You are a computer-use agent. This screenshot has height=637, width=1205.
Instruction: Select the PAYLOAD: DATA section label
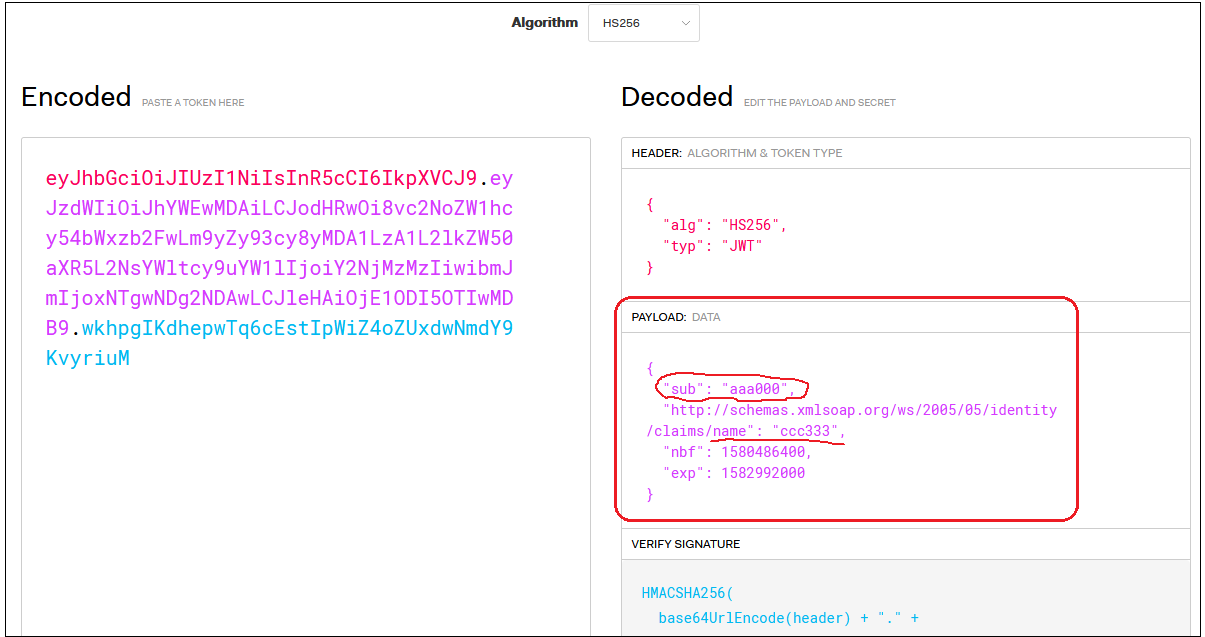pos(676,317)
